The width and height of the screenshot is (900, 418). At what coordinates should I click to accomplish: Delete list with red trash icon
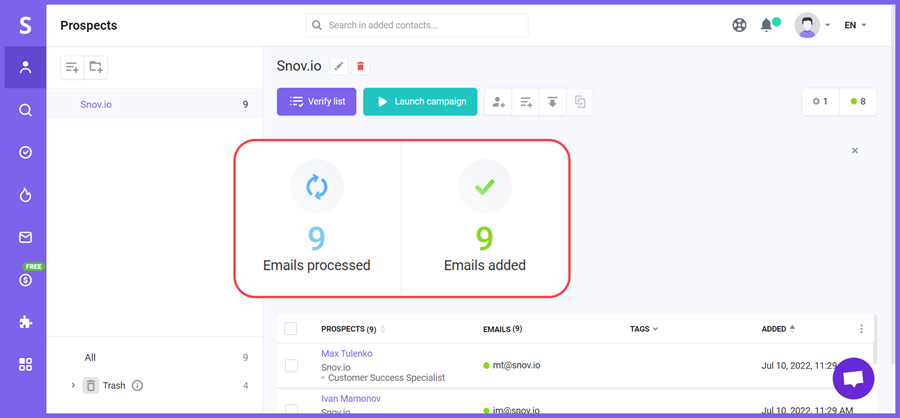click(x=360, y=67)
